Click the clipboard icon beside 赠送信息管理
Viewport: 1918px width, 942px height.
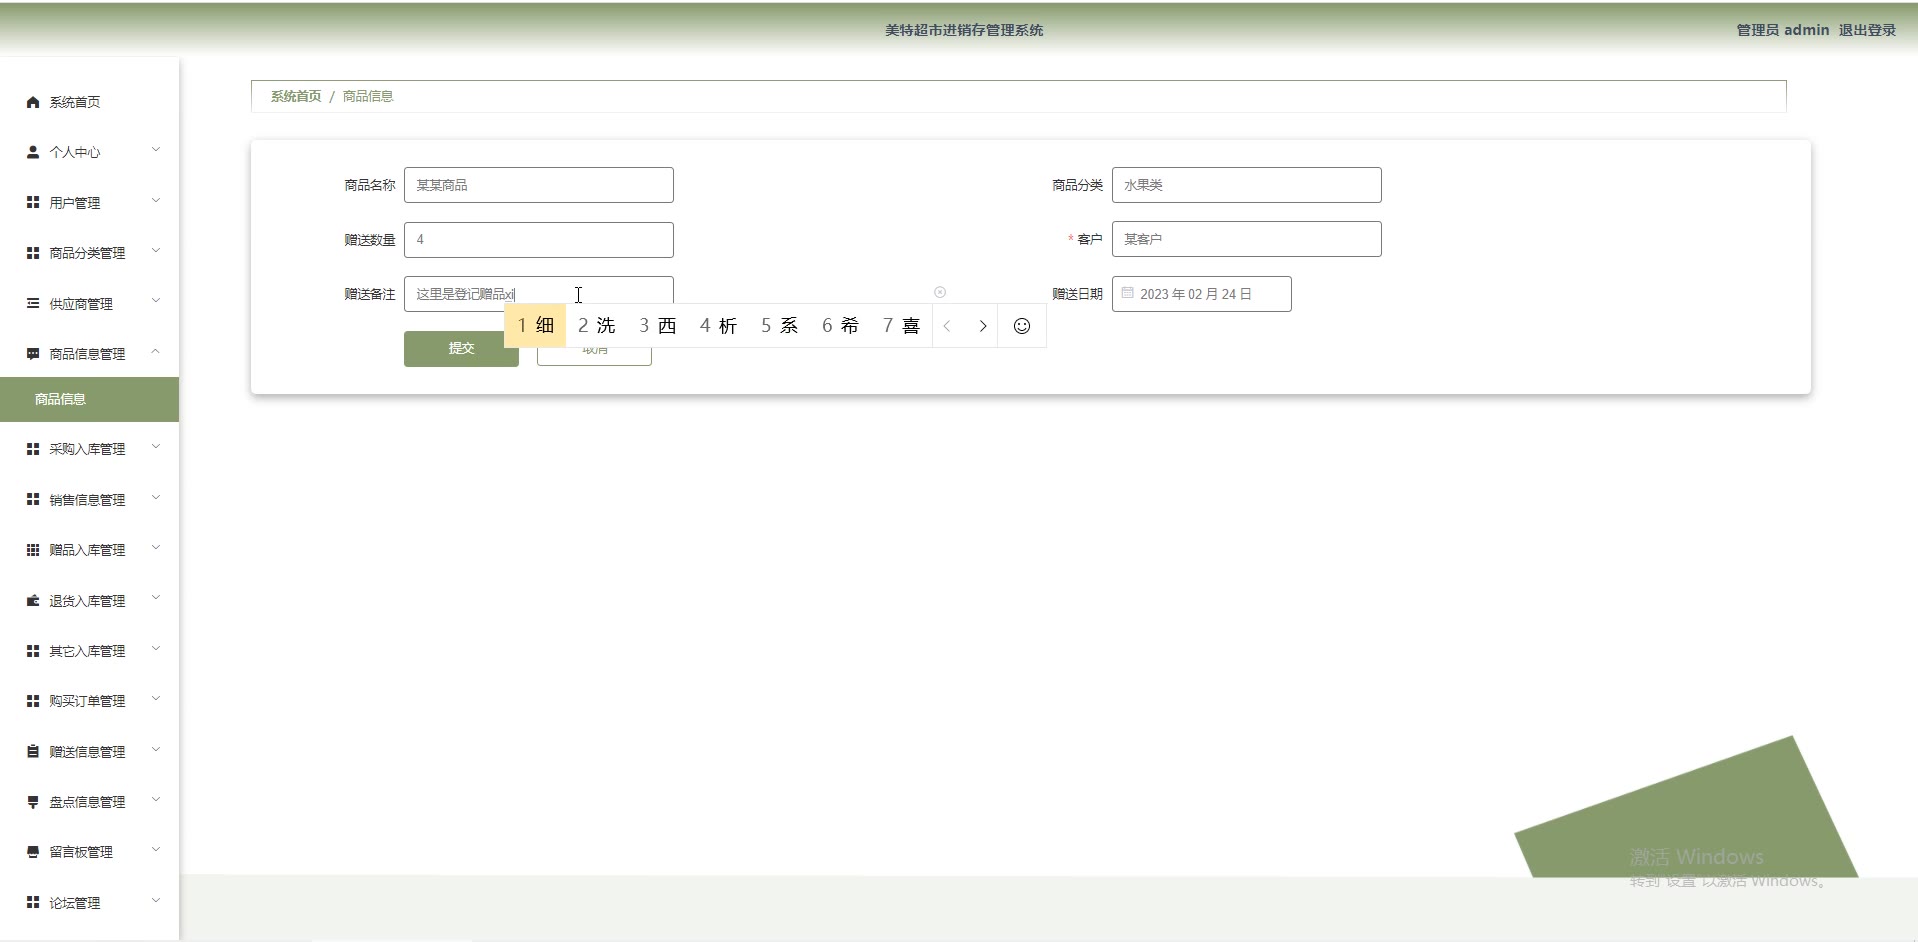pyautogui.click(x=33, y=751)
